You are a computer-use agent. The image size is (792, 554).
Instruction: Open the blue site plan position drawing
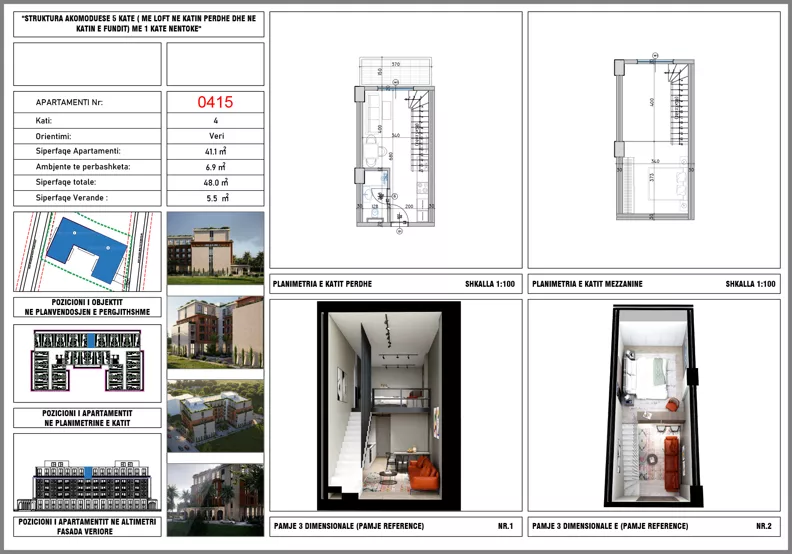pyautogui.click(x=87, y=251)
